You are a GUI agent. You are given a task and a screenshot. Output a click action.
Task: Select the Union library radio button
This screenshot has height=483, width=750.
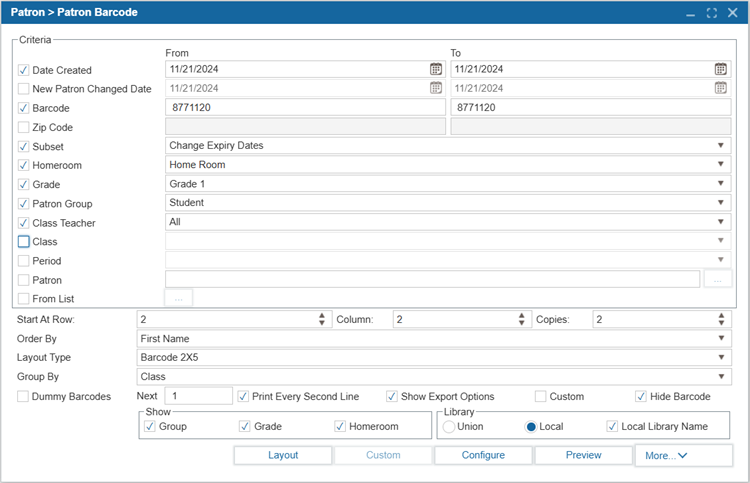click(x=449, y=427)
